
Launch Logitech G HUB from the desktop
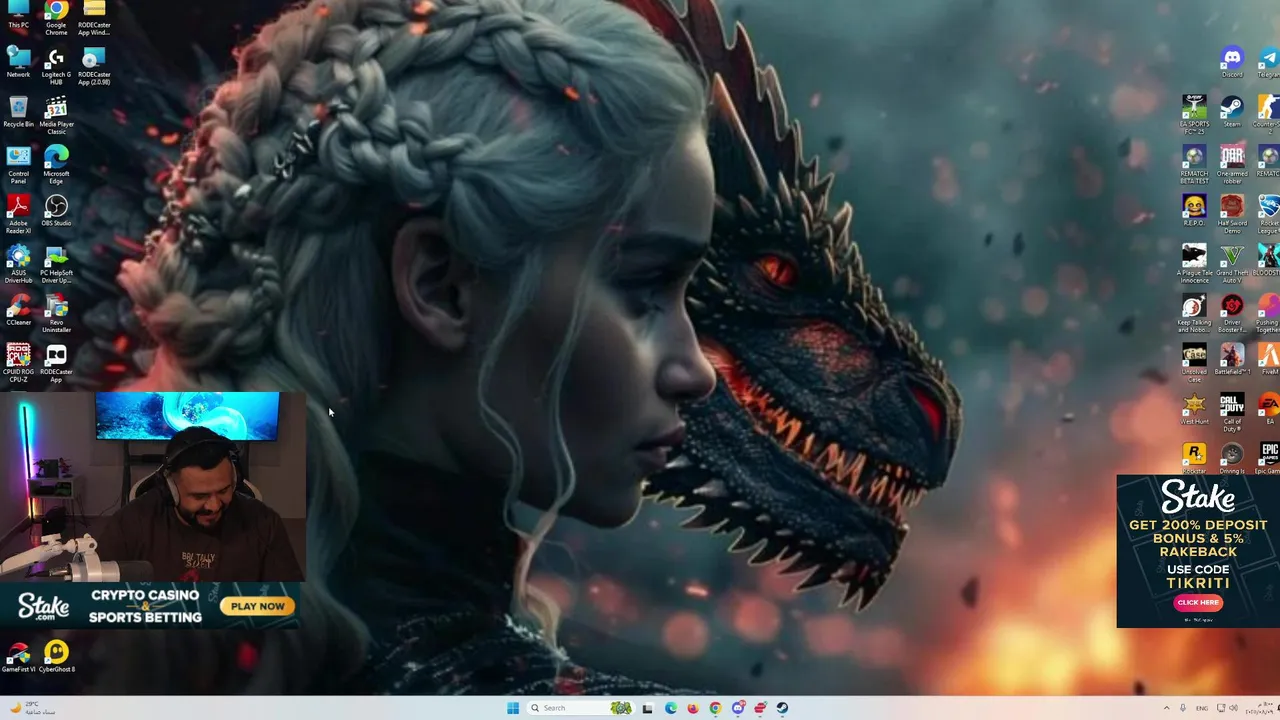click(56, 65)
